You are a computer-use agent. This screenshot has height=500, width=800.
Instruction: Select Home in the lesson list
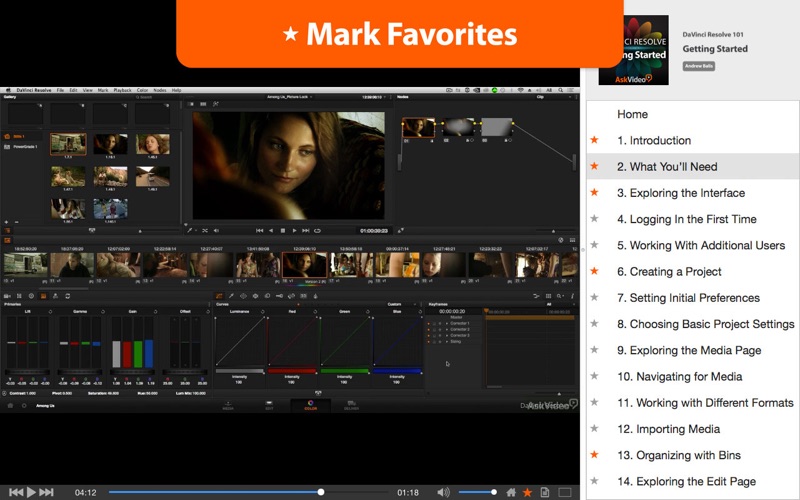(632, 114)
